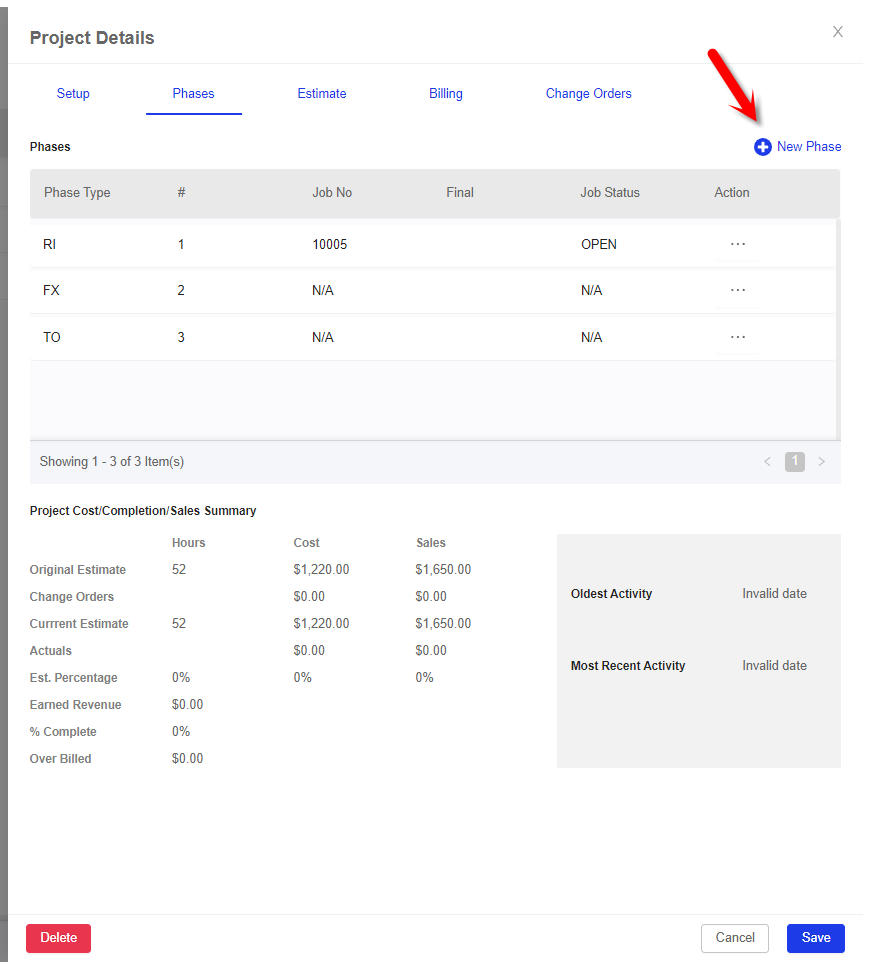The image size is (870, 969).
Task: Click the New Phase plus icon
Action: click(762, 147)
